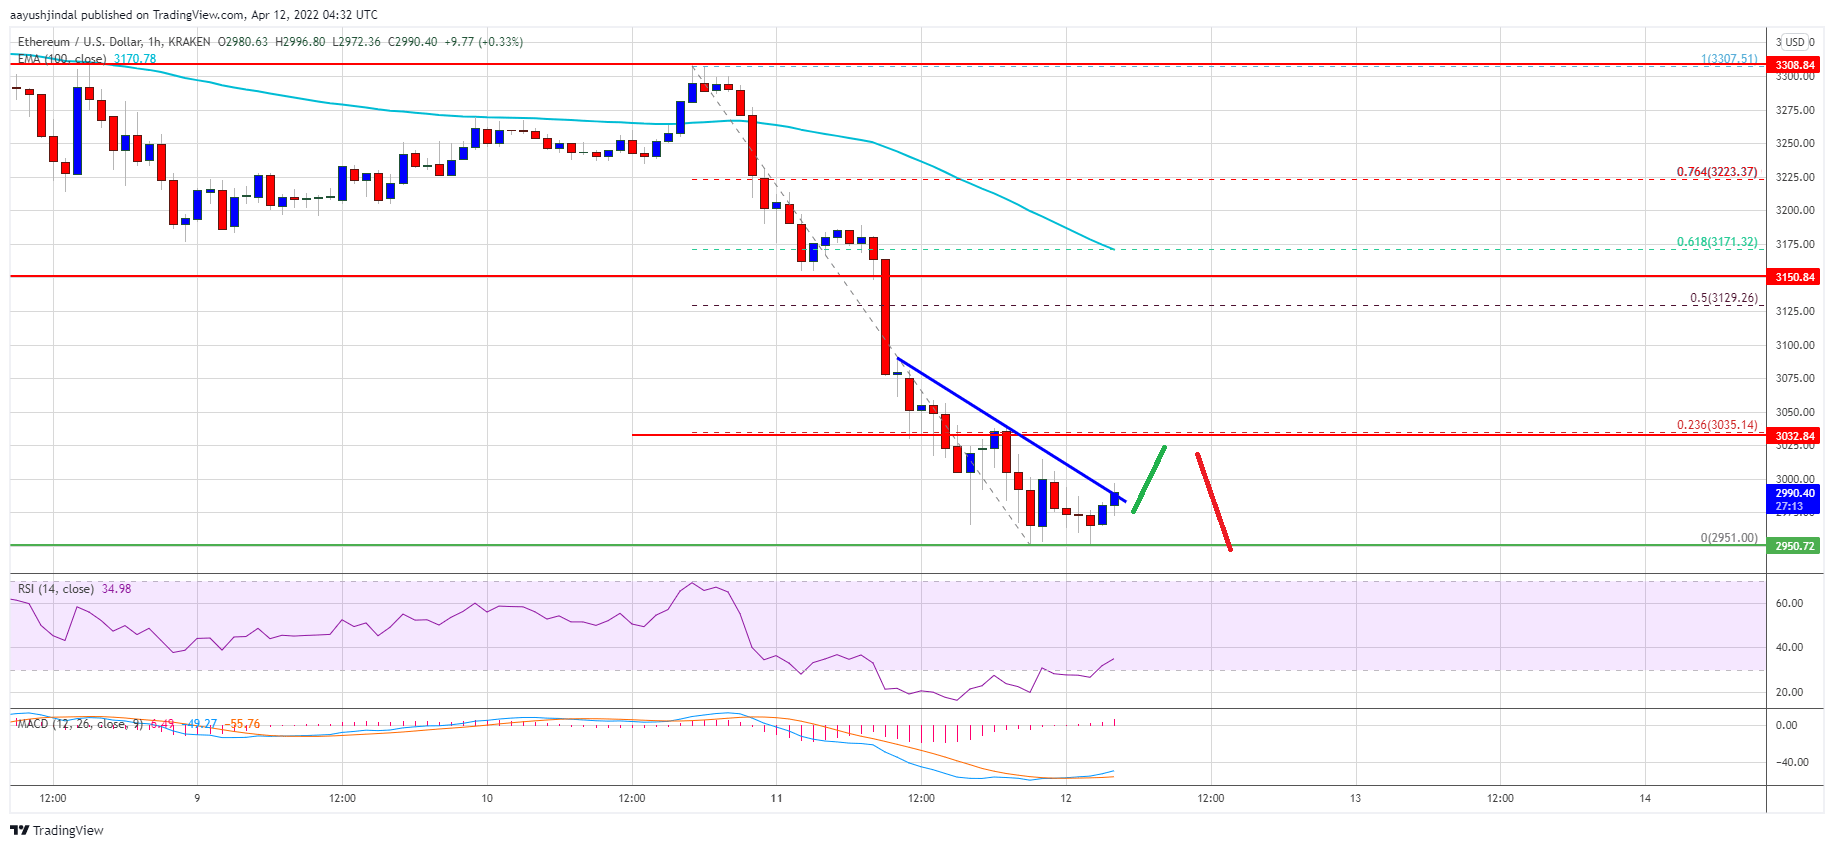Click date label 9 on time axis

coord(197,798)
